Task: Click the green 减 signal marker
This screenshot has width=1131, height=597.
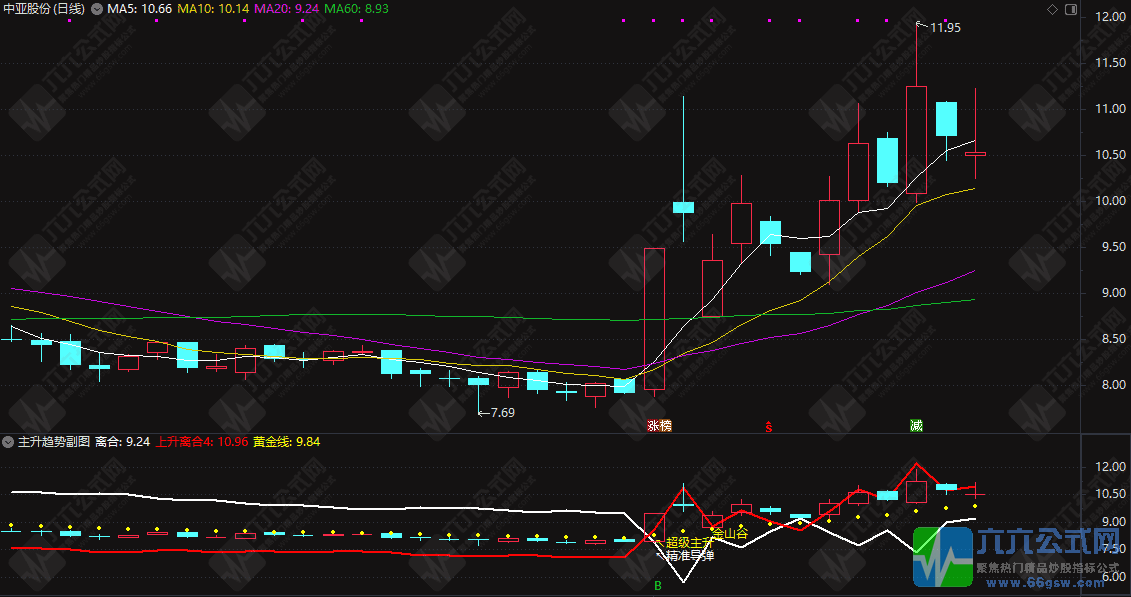Action: tap(916, 425)
